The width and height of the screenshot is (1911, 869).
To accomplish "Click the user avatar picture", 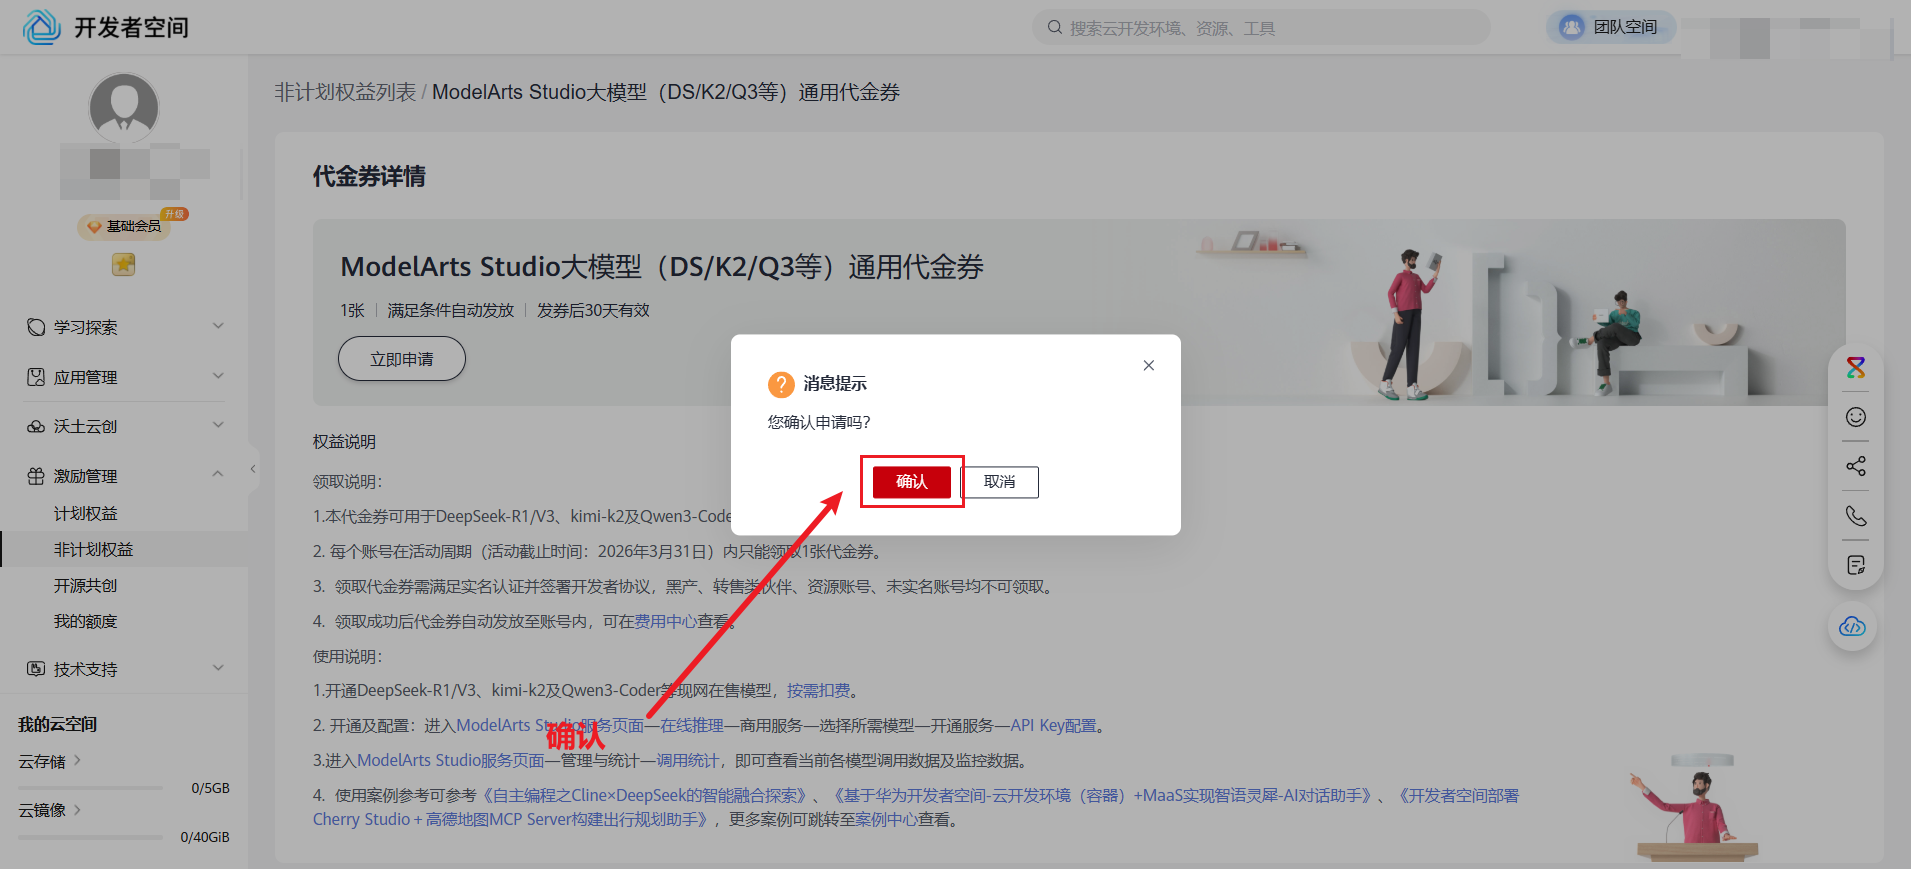I will [x=124, y=107].
